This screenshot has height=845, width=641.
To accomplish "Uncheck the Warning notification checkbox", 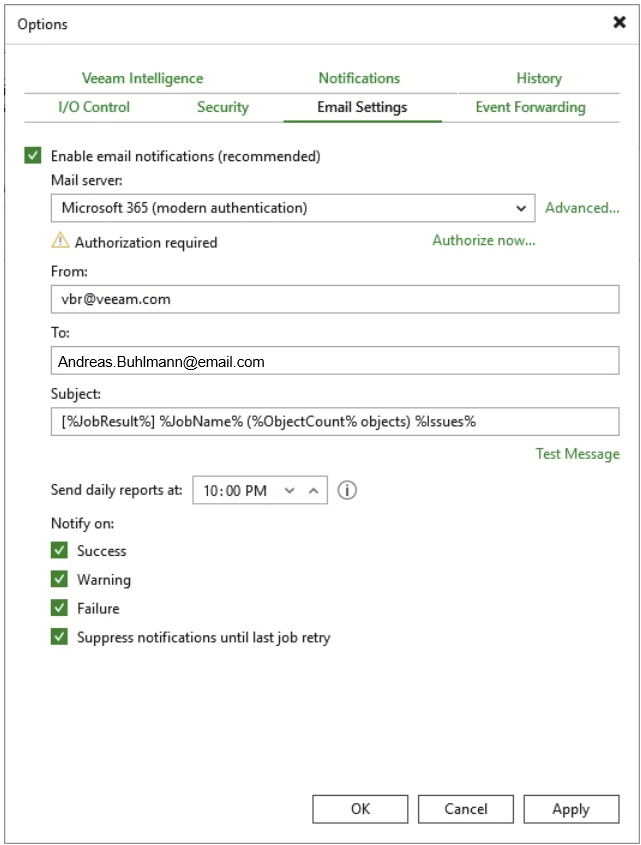I will (x=60, y=580).
